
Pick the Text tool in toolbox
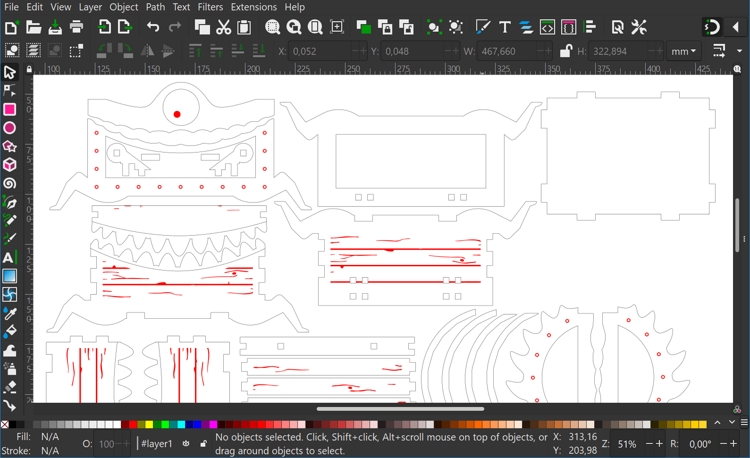(10, 258)
